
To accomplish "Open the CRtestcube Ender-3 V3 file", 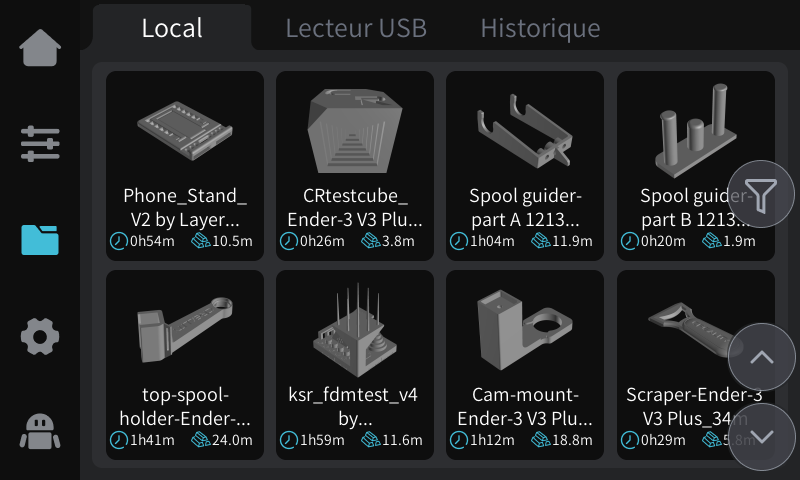I will pos(355,130).
